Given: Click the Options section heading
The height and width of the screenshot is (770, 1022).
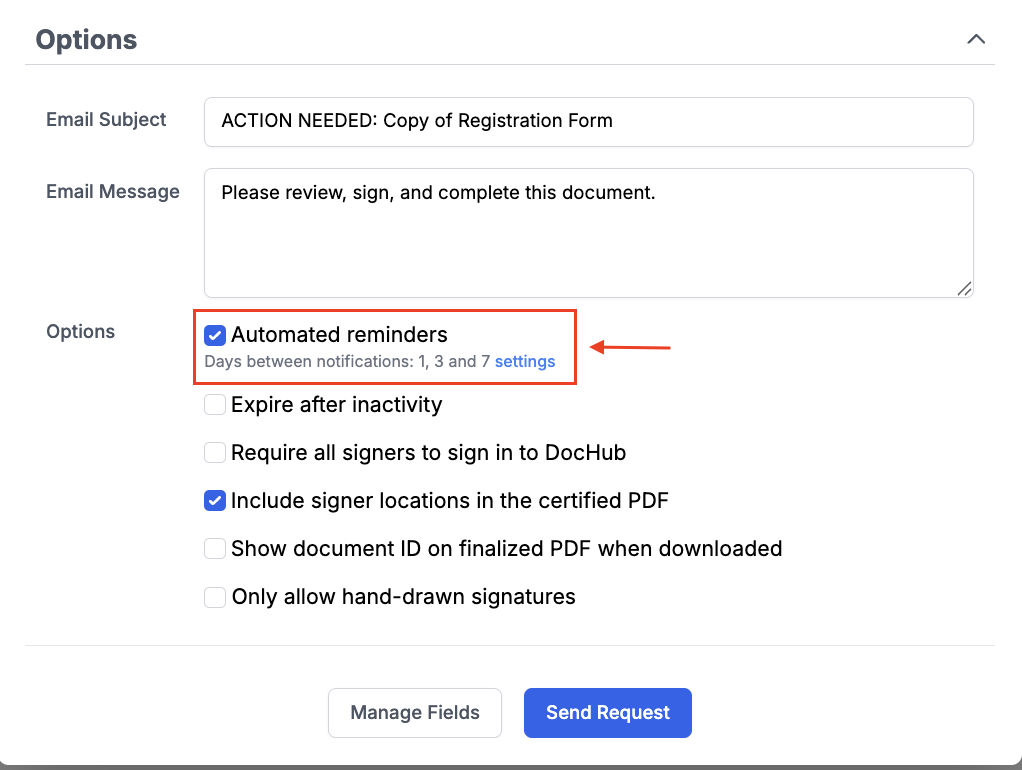Looking at the screenshot, I should pos(87,40).
